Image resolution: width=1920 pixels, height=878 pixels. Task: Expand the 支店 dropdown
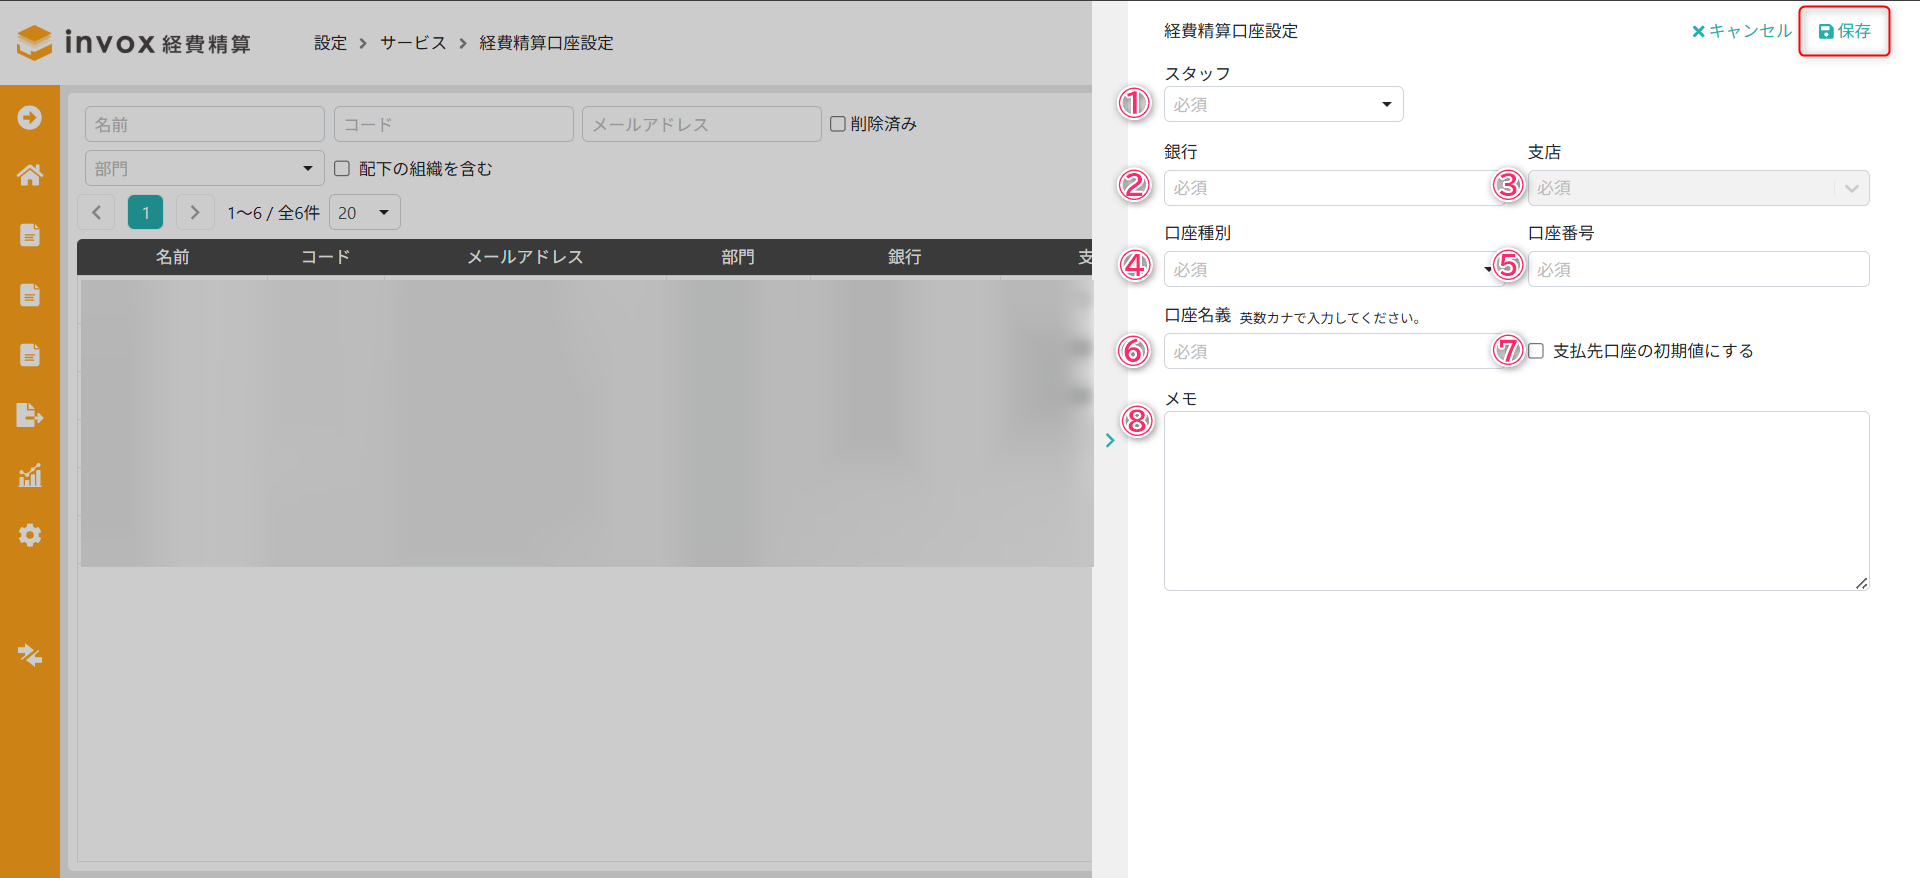(x=1697, y=188)
